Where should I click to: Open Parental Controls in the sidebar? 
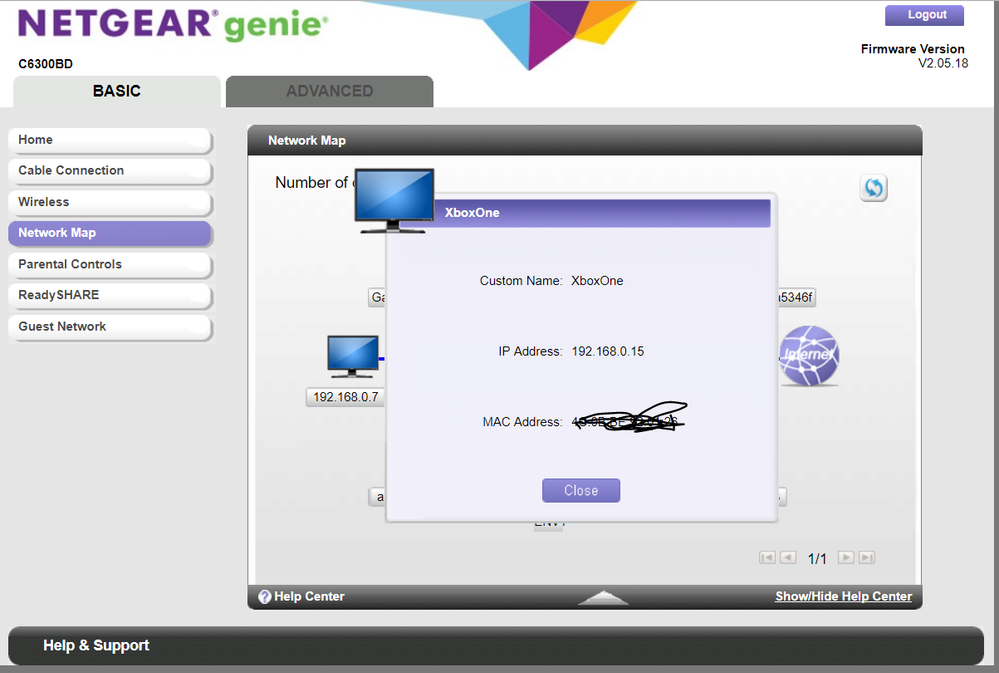coord(109,265)
